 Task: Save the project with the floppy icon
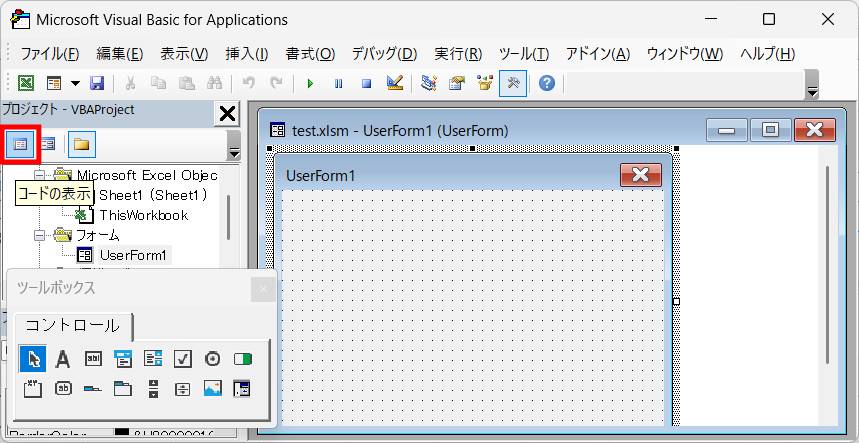(x=97, y=83)
